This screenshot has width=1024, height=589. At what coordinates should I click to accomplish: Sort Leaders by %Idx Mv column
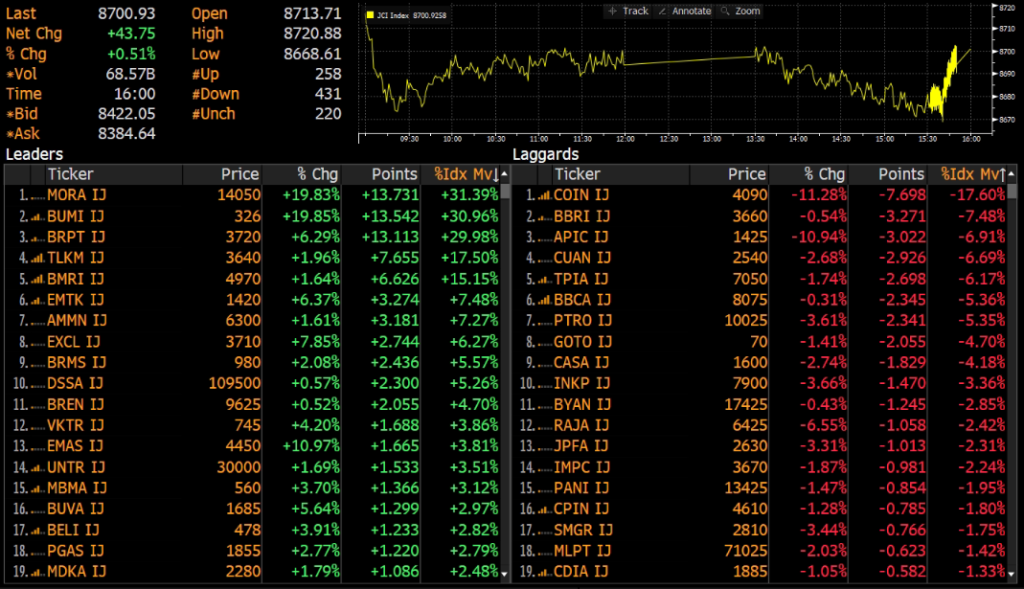point(465,174)
